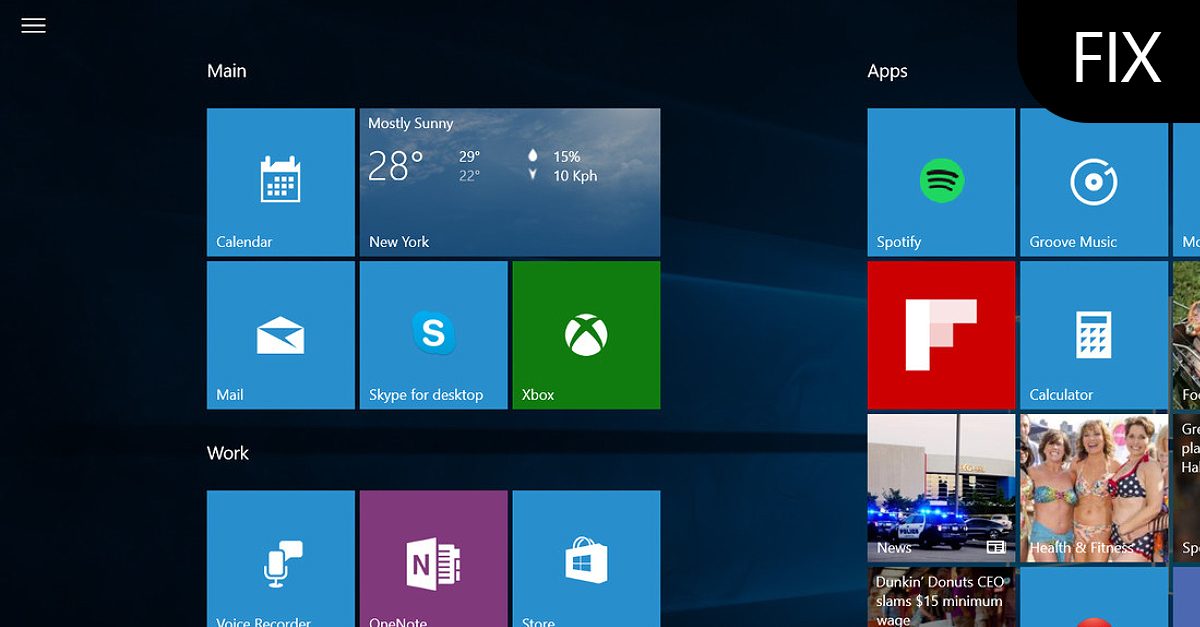The height and width of the screenshot is (627, 1200).
Task: Open the Dunkin' Donuts CEO headline tile
Action: coord(941,598)
